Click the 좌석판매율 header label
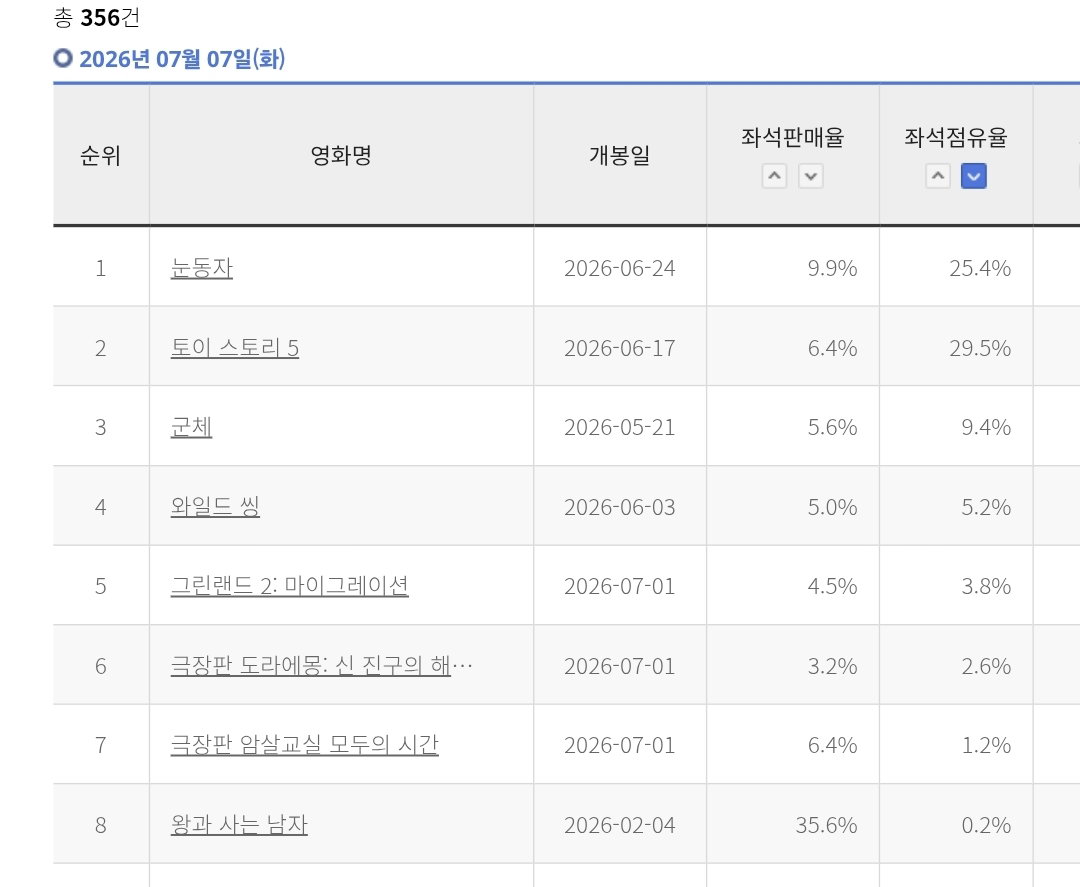Viewport: 1080px width, 887px height. (x=793, y=138)
